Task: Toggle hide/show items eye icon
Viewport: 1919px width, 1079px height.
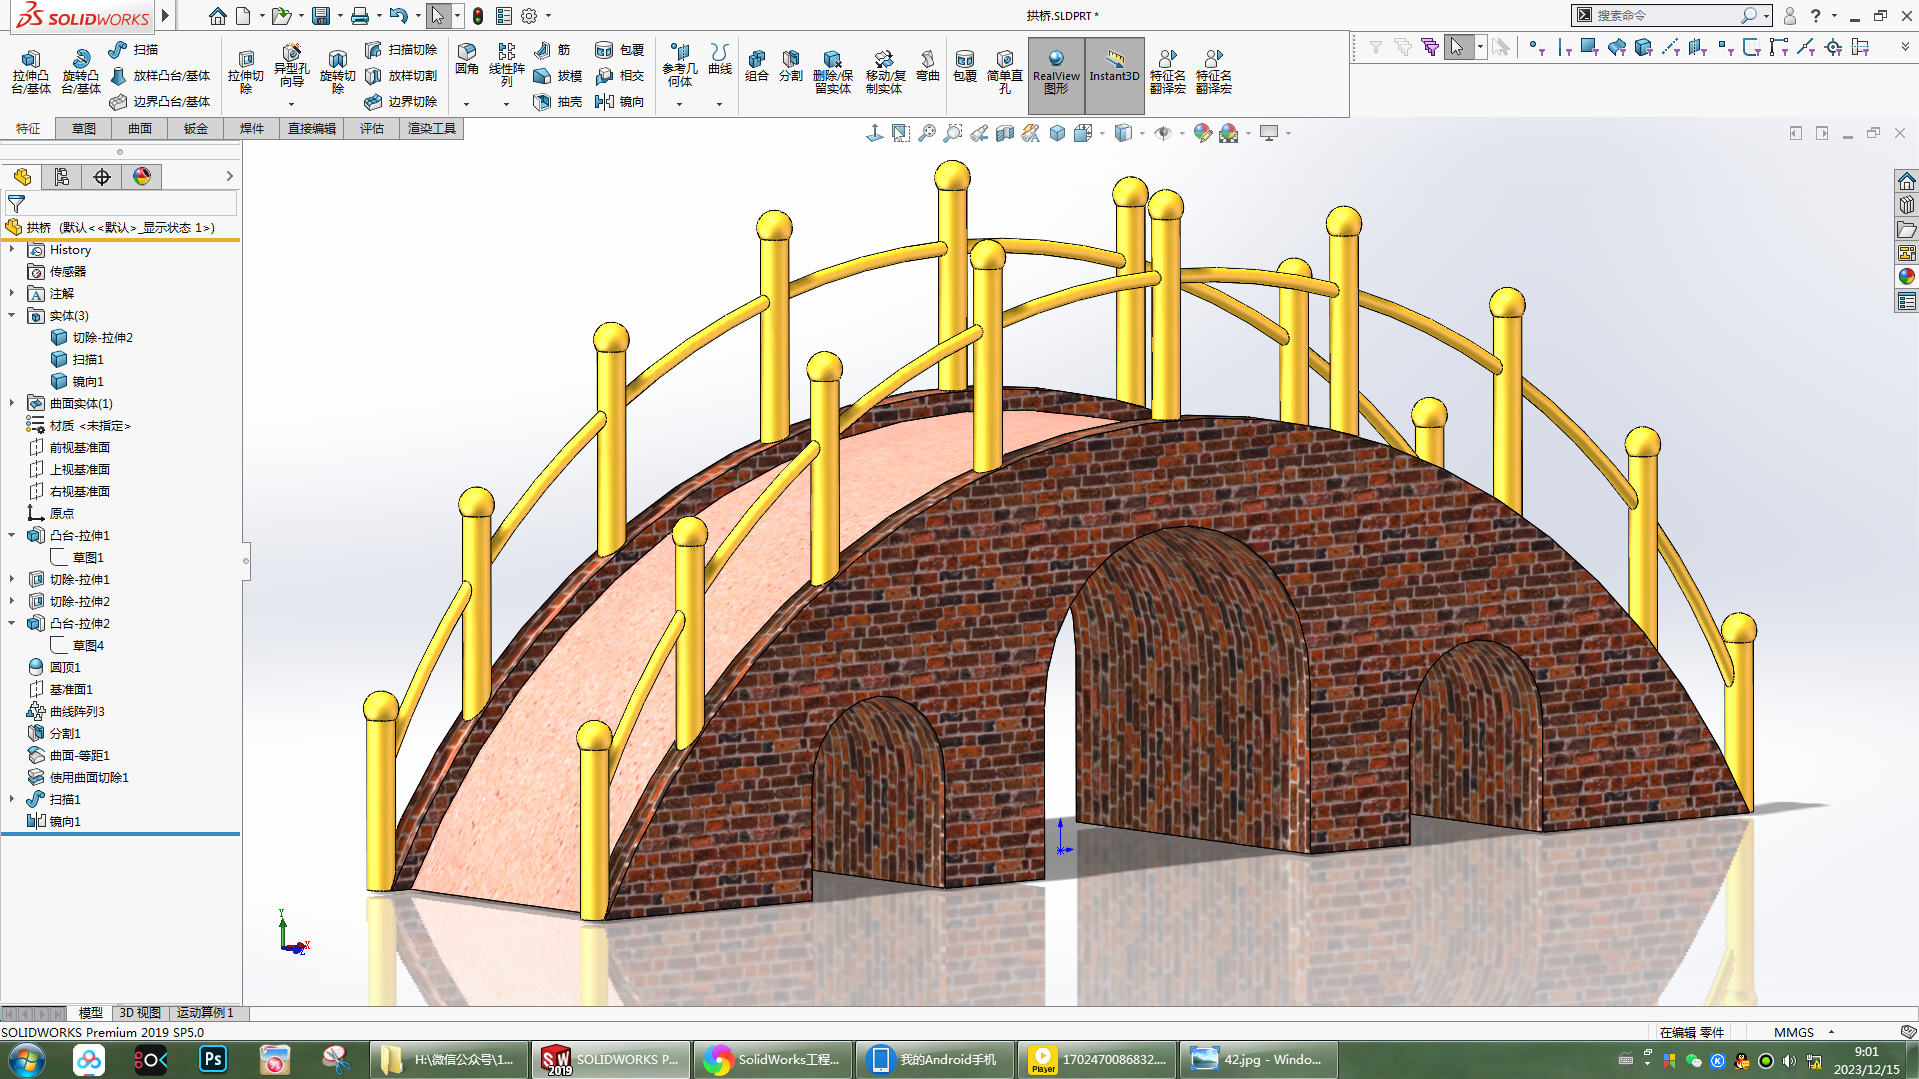Action: coord(1162,133)
